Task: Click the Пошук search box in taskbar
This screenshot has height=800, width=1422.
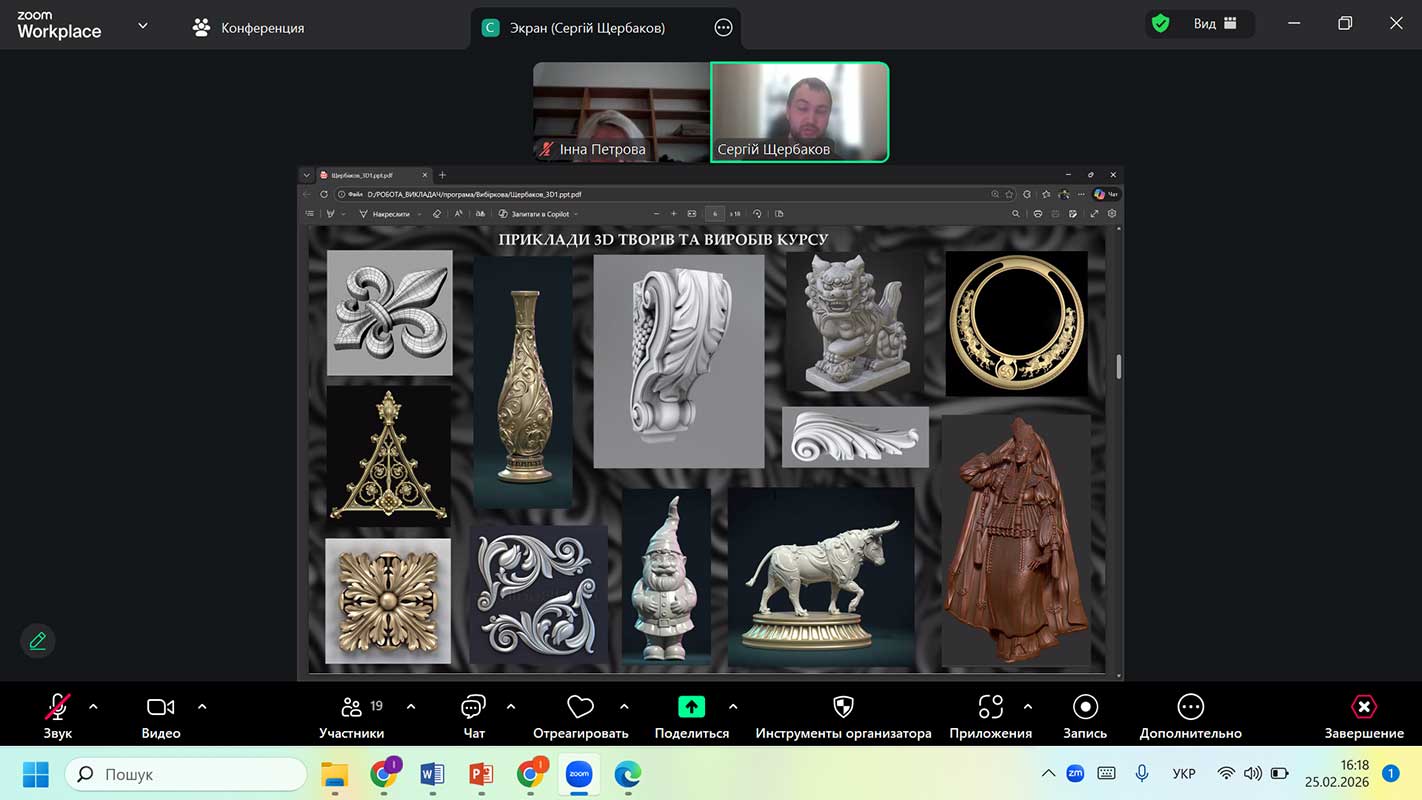Action: pos(186,774)
